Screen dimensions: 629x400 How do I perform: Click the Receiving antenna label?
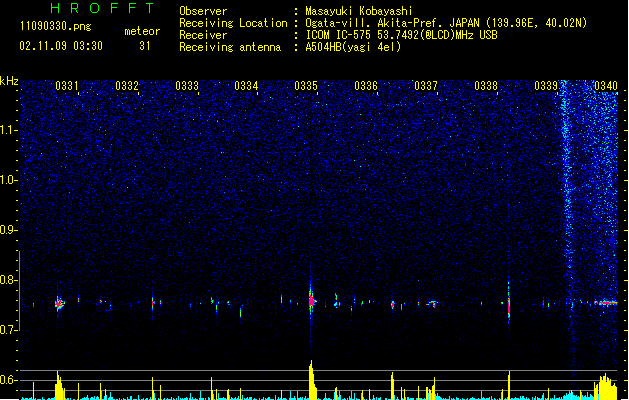tap(230, 47)
